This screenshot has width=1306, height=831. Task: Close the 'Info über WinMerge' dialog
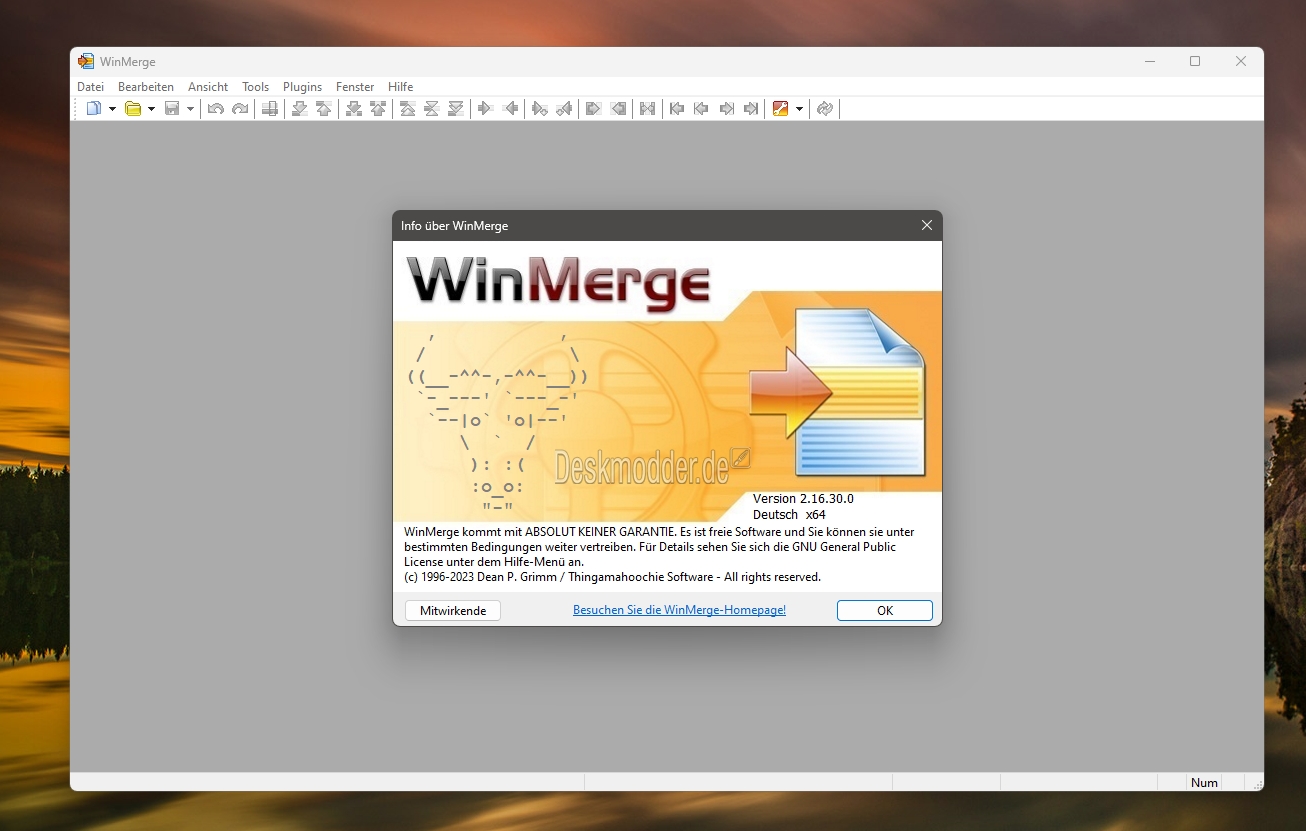point(927,226)
